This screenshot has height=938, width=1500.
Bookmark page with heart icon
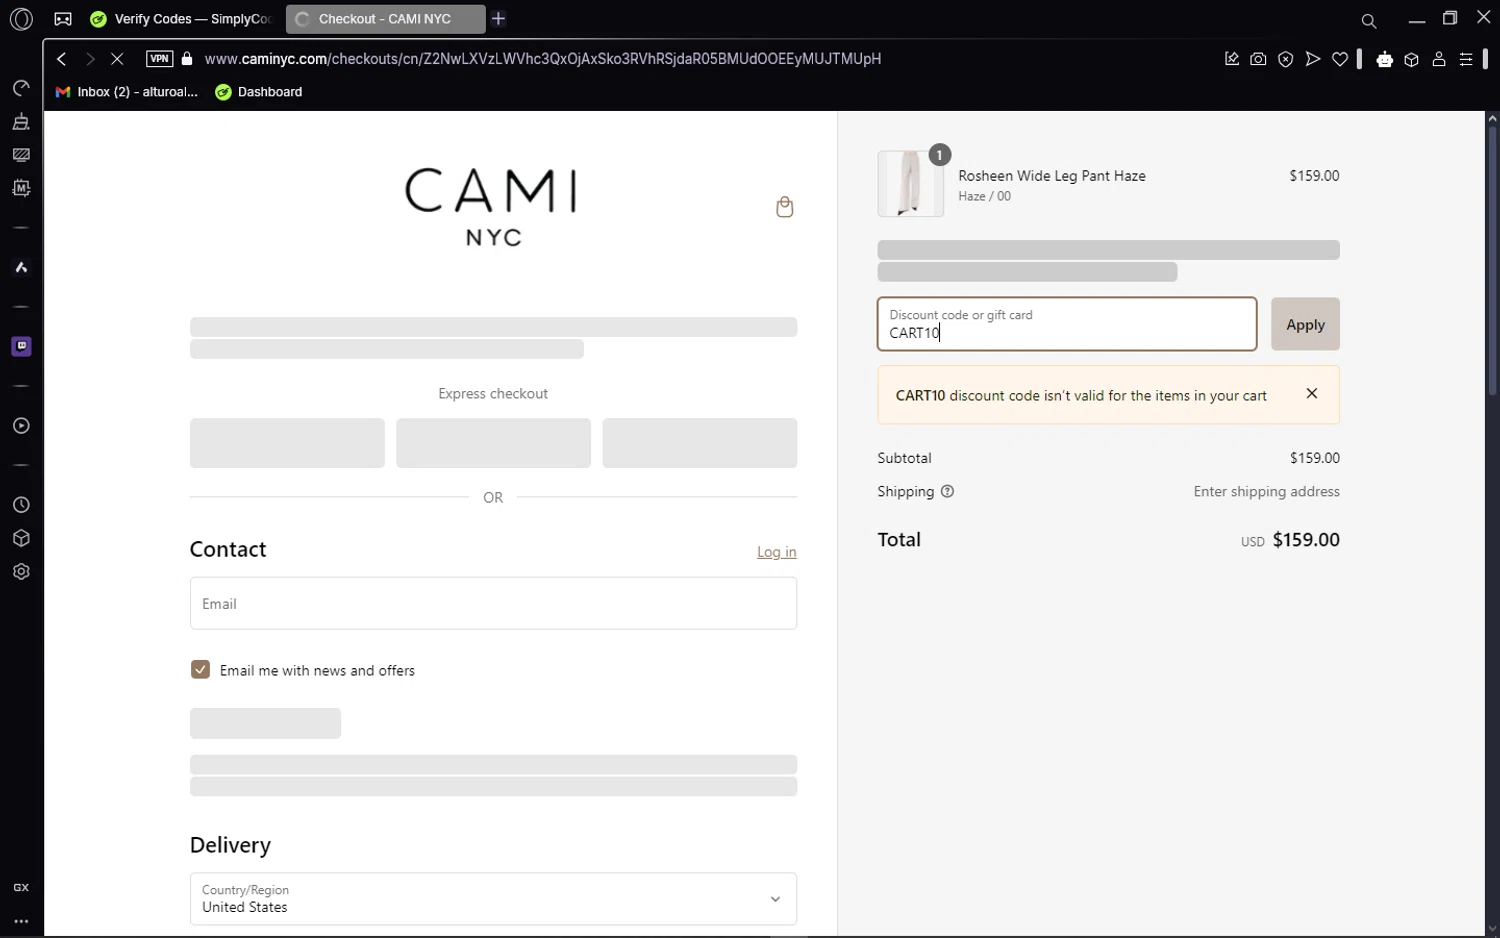(1340, 59)
